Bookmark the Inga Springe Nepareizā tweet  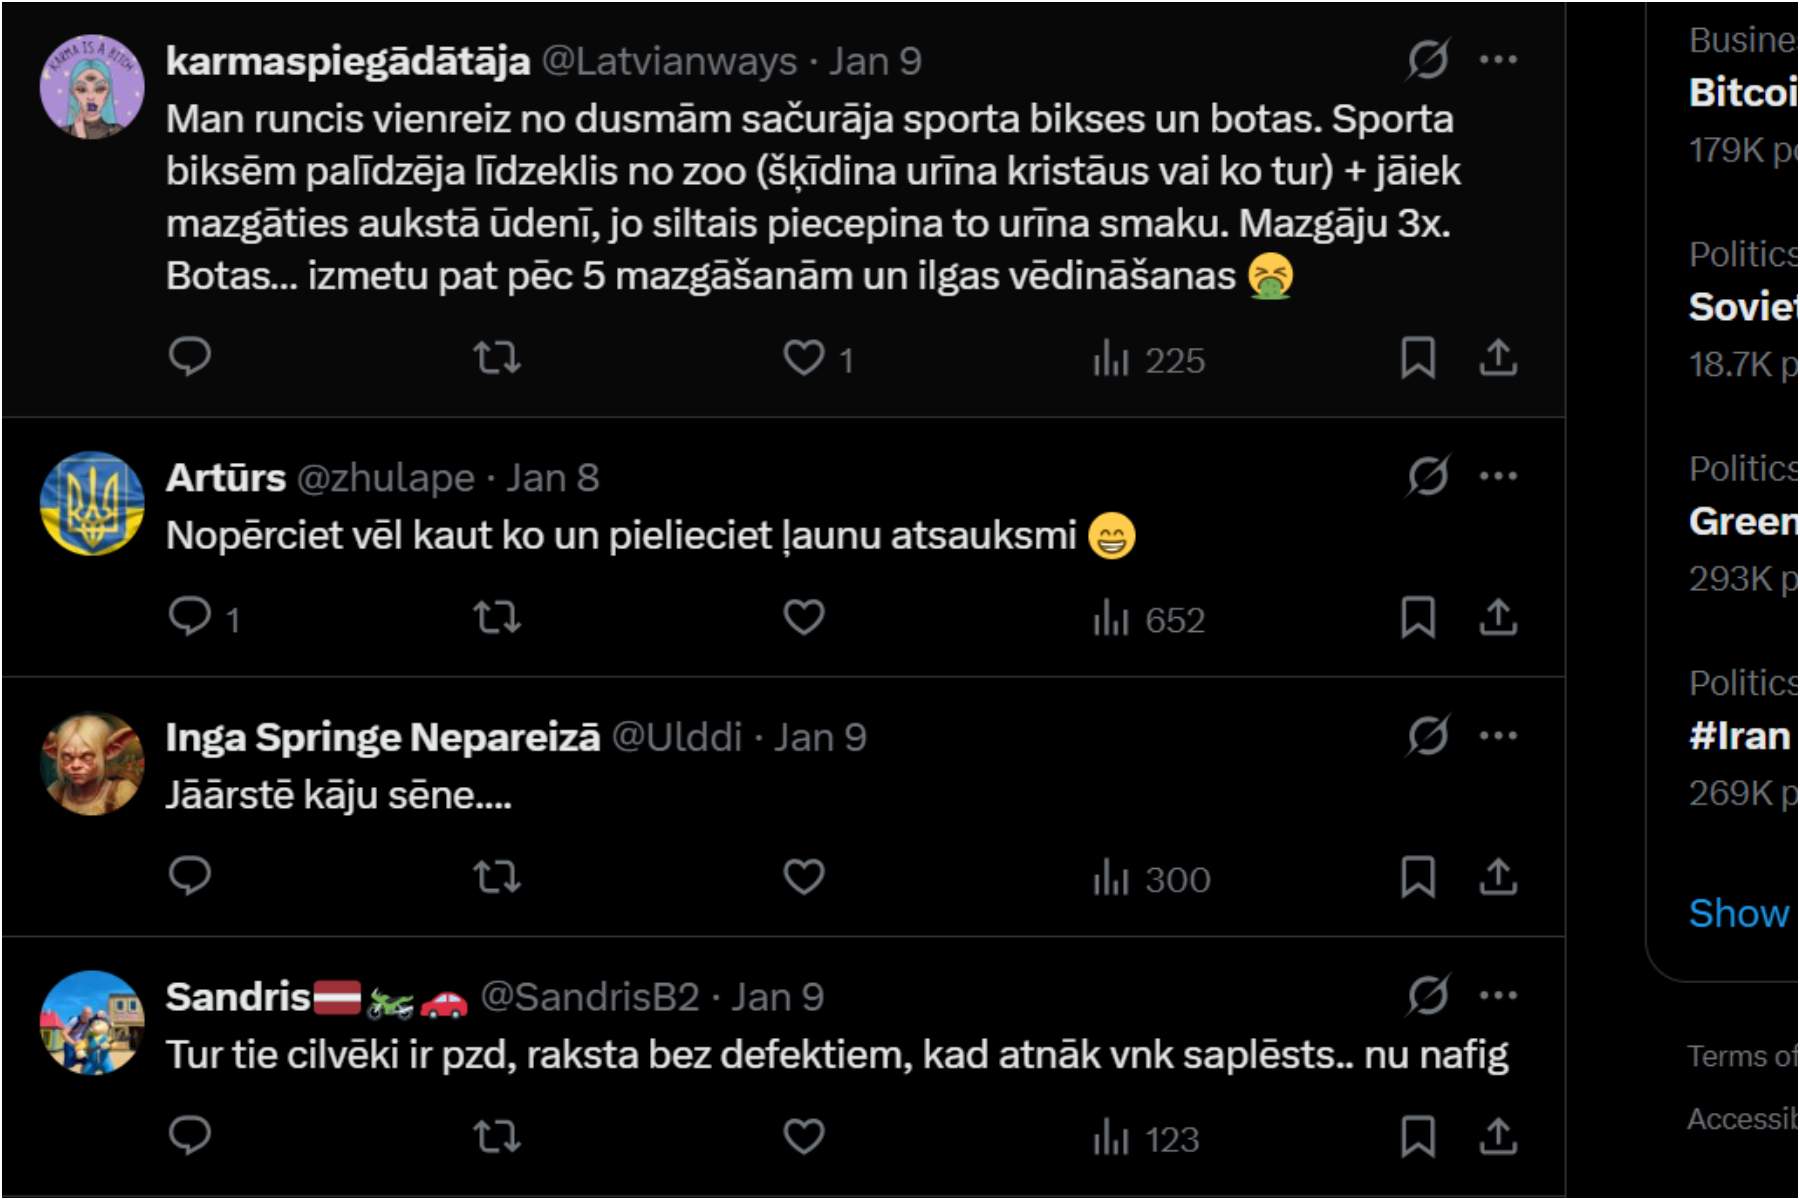point(1418,877)
